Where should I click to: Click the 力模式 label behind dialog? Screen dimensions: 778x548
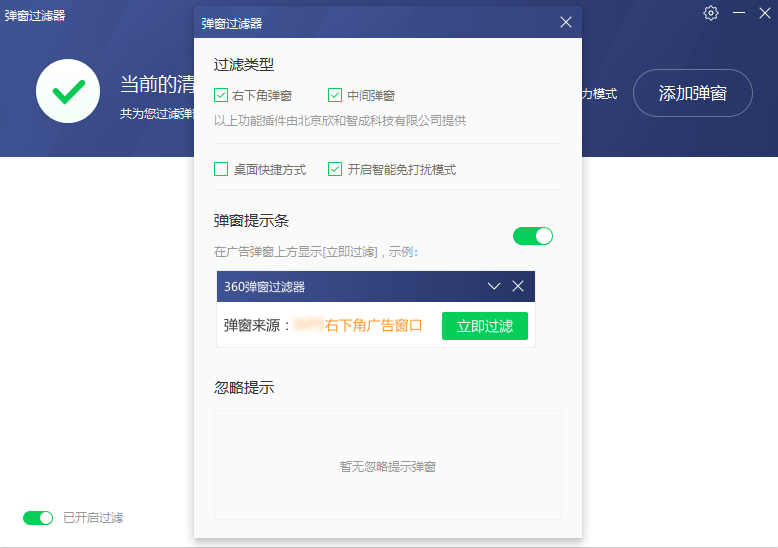tap(599, 94)
